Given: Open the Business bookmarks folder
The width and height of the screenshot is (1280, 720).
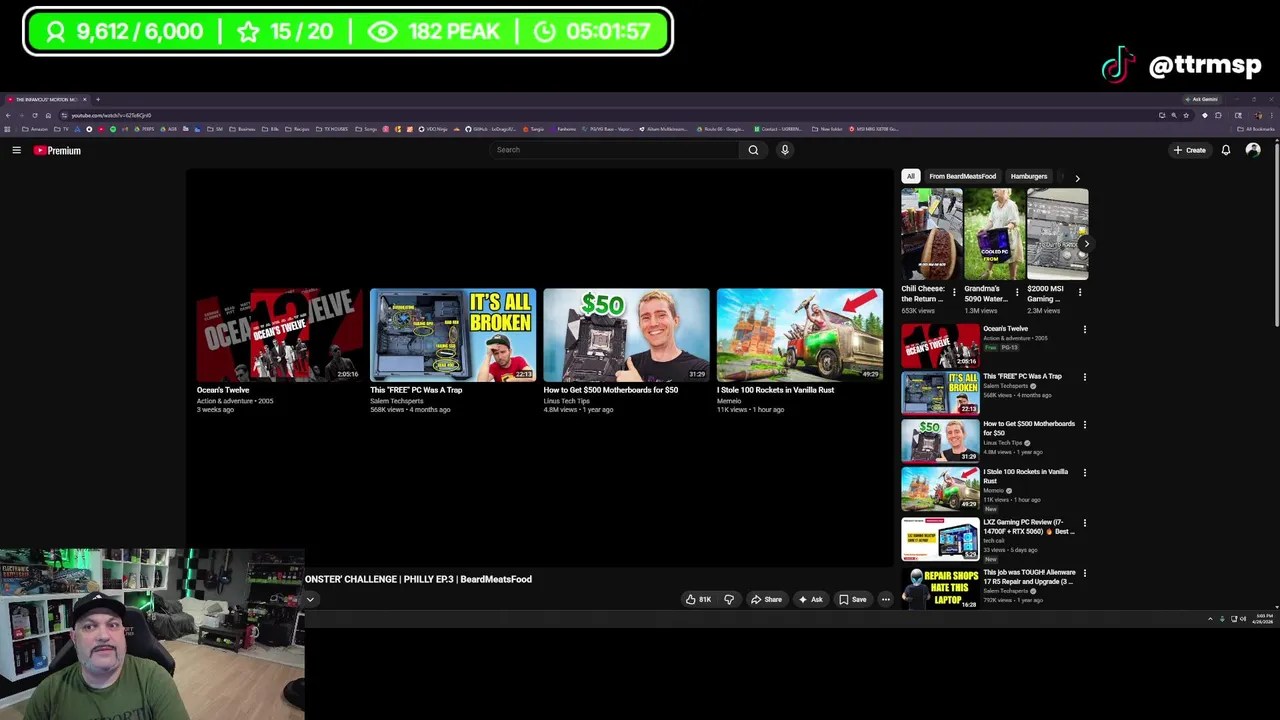Looking at the screenshot, I should [x=243, y=129].
